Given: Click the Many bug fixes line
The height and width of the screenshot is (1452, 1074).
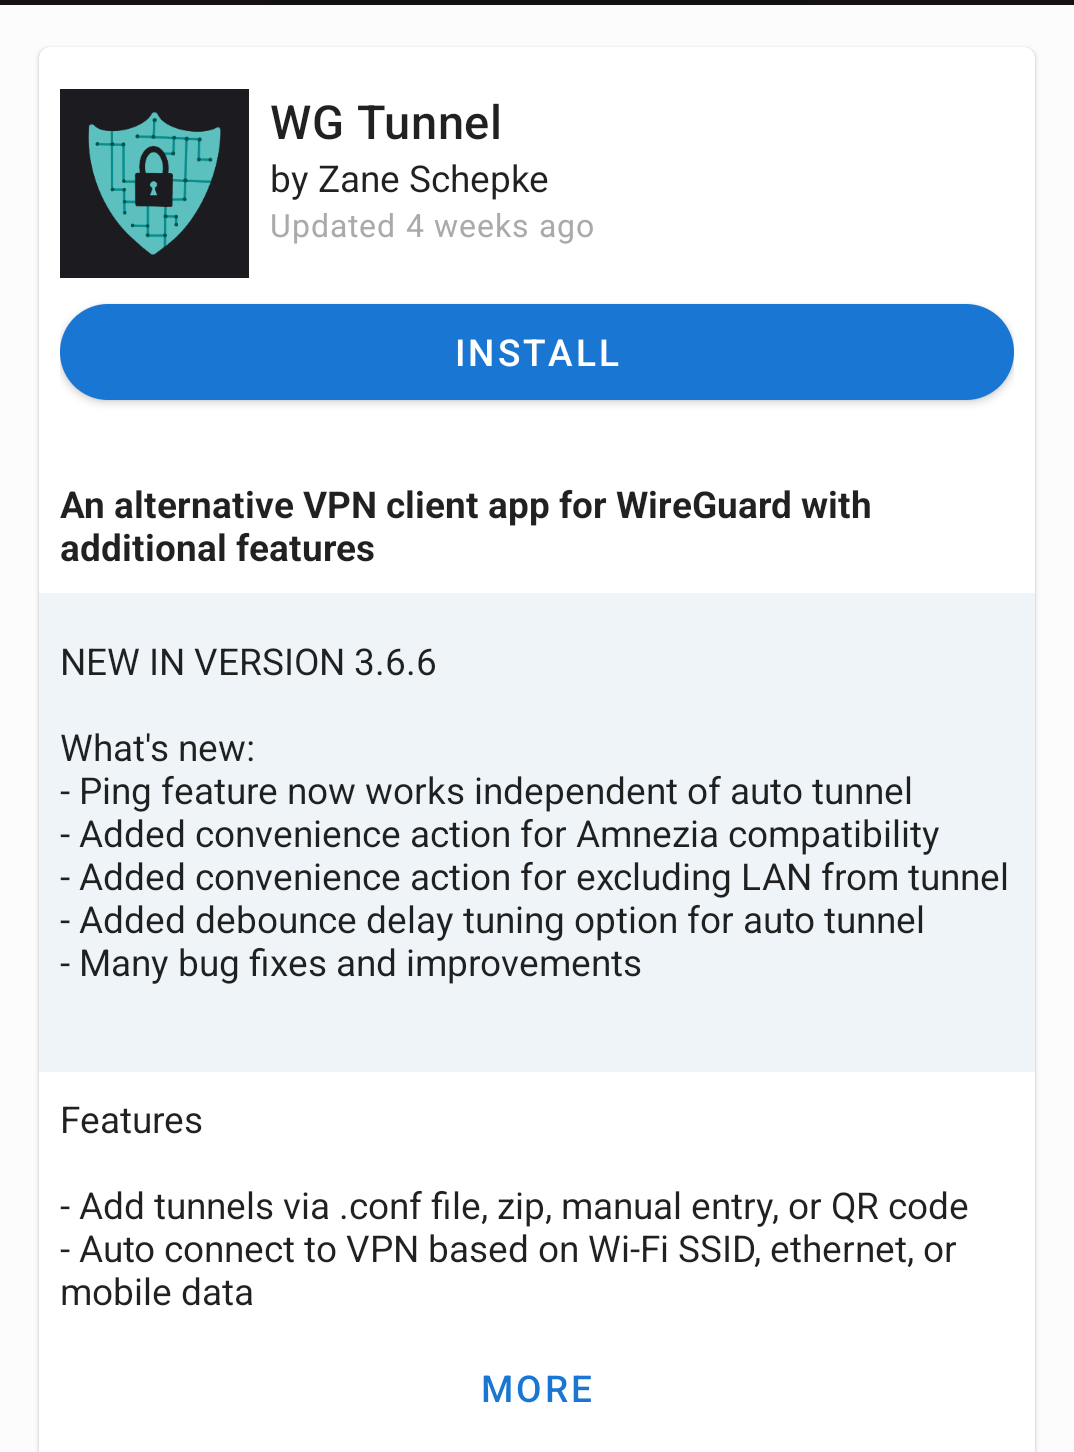Looking at the screenshot, I should click(x=351, y=964).
